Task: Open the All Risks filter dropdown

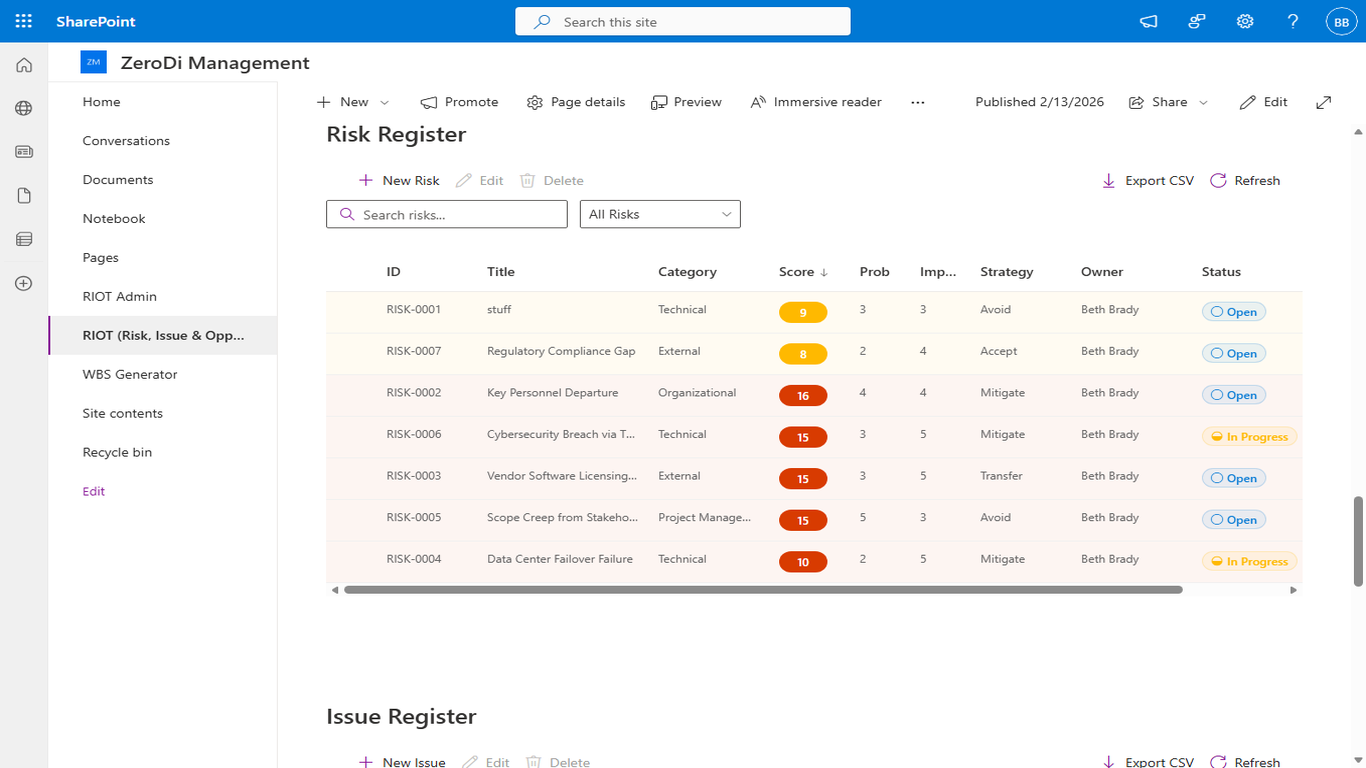Action: [x=660, y=214]
